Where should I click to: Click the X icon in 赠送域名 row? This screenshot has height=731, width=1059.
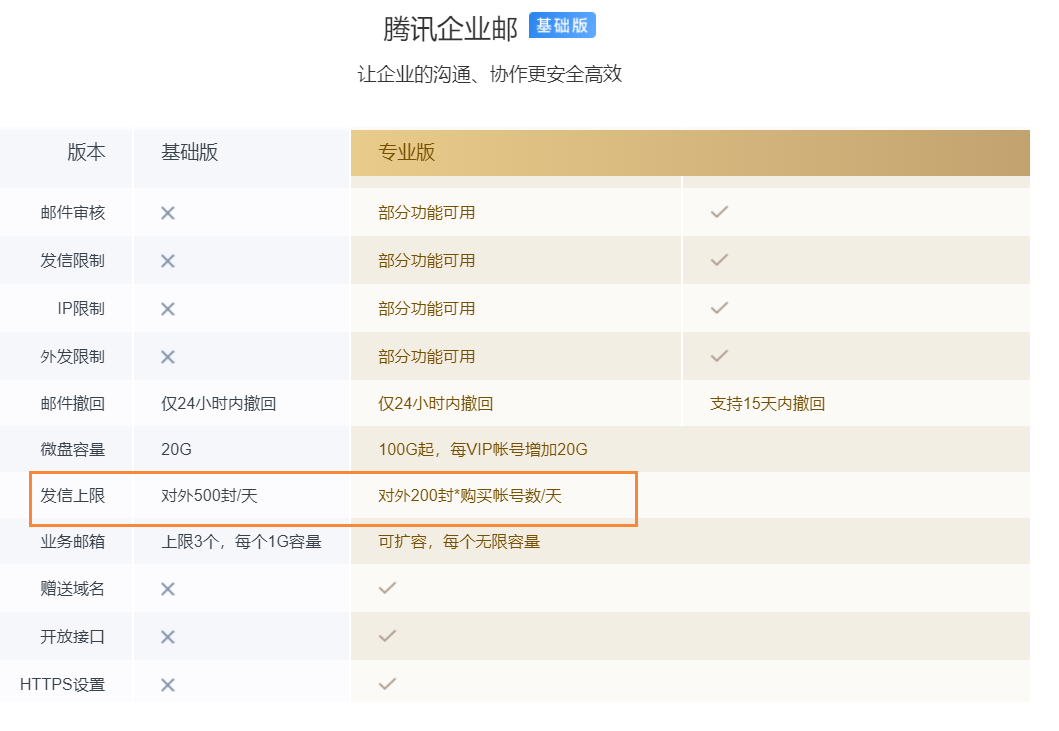(x=168, y=589)
